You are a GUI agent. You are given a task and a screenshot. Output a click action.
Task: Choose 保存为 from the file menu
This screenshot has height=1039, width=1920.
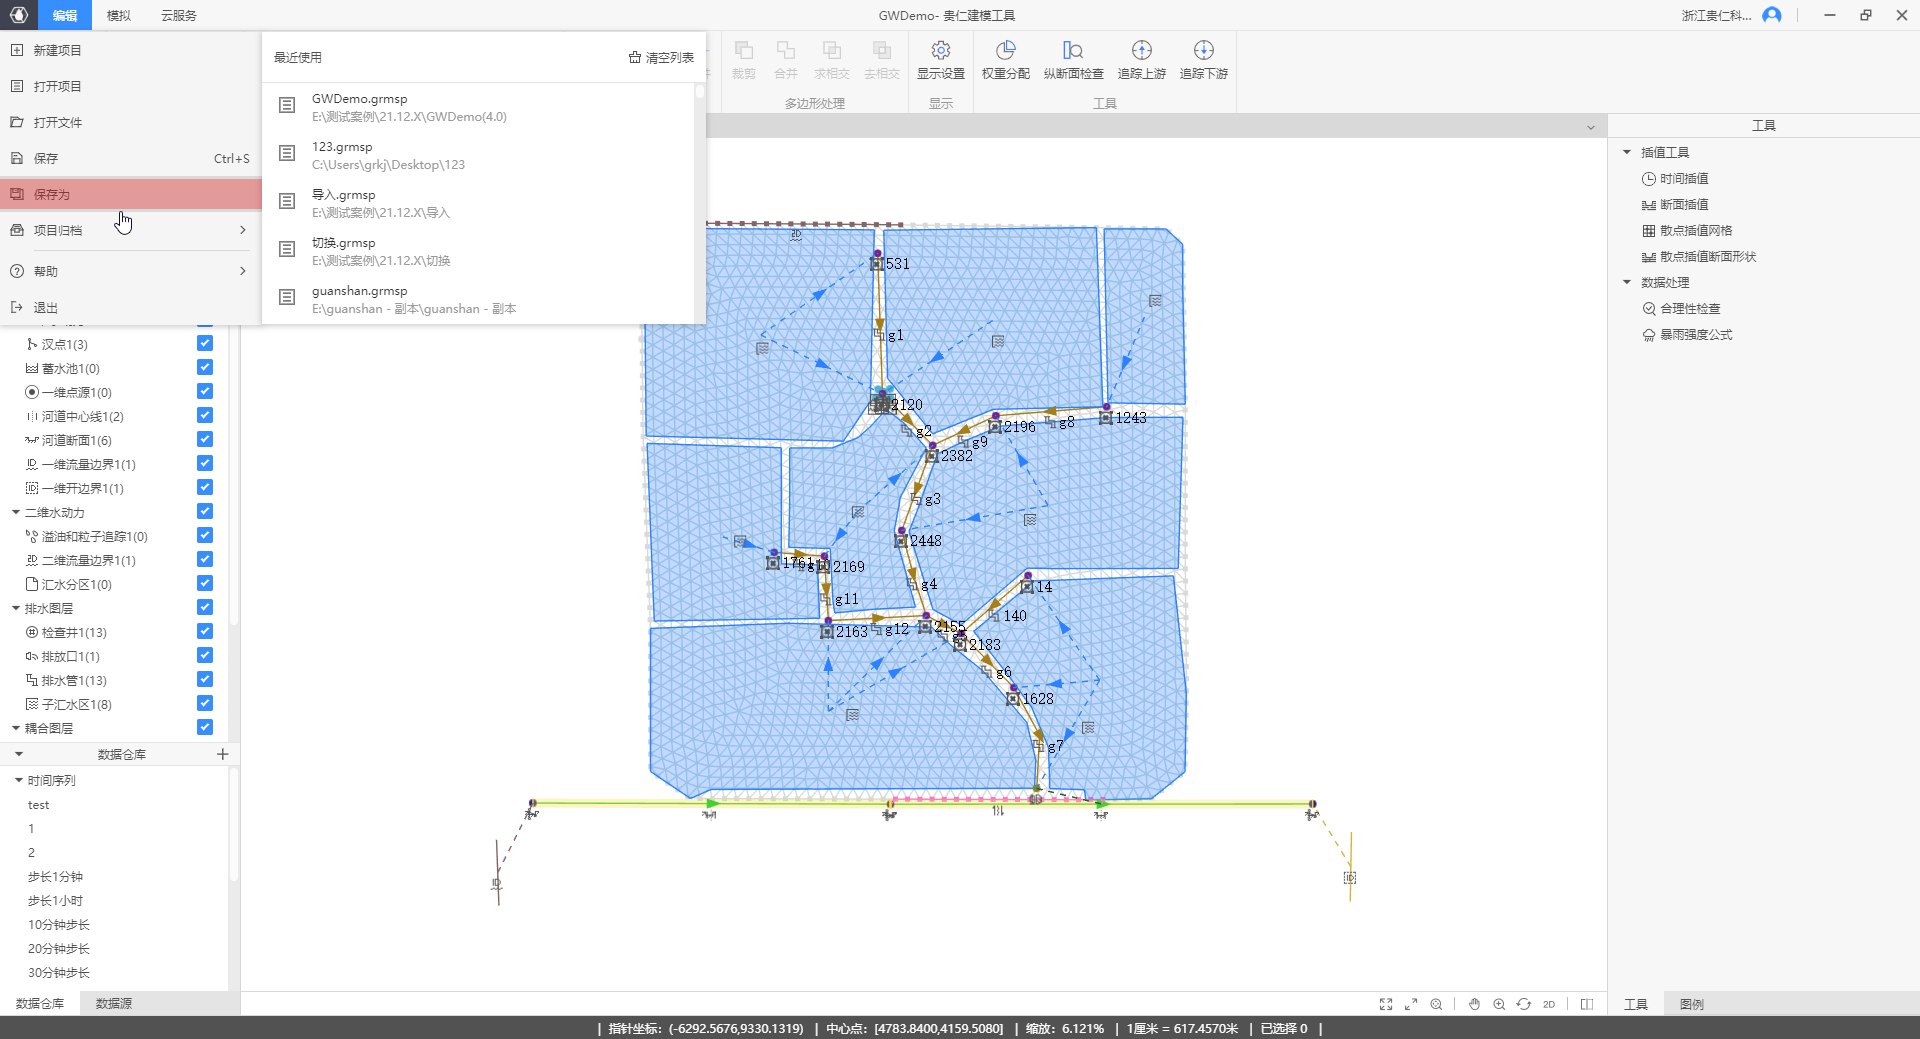(x=130, y=194)
